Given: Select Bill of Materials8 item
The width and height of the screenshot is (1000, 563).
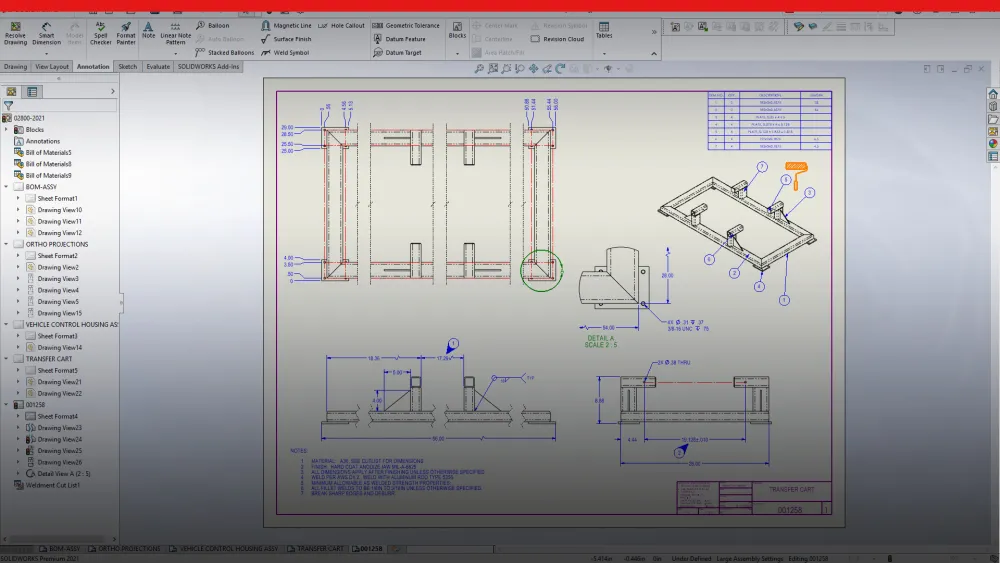Looking at the screenshot, I should (x=42, y=164).
